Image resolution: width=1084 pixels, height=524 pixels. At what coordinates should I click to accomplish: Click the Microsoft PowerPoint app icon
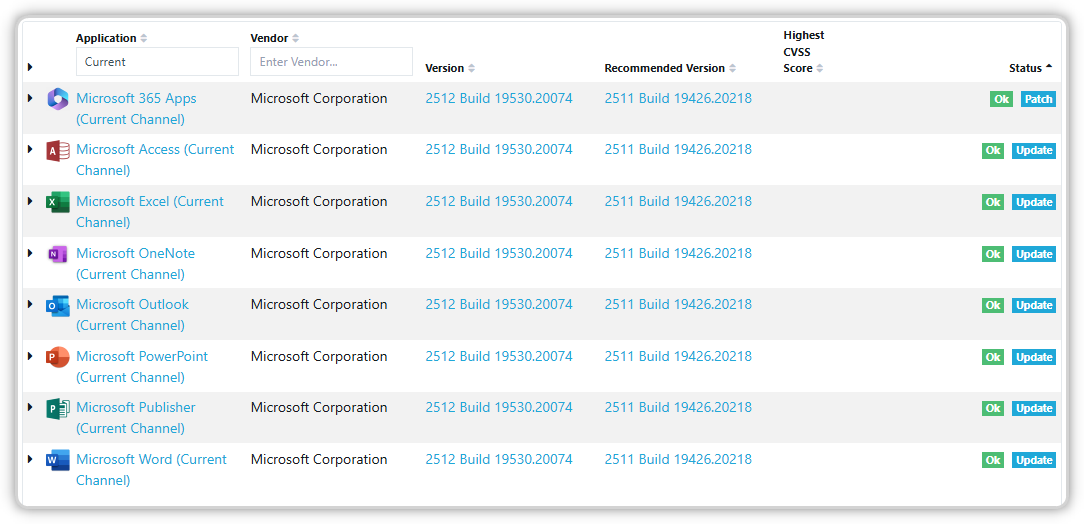(58, 357)
